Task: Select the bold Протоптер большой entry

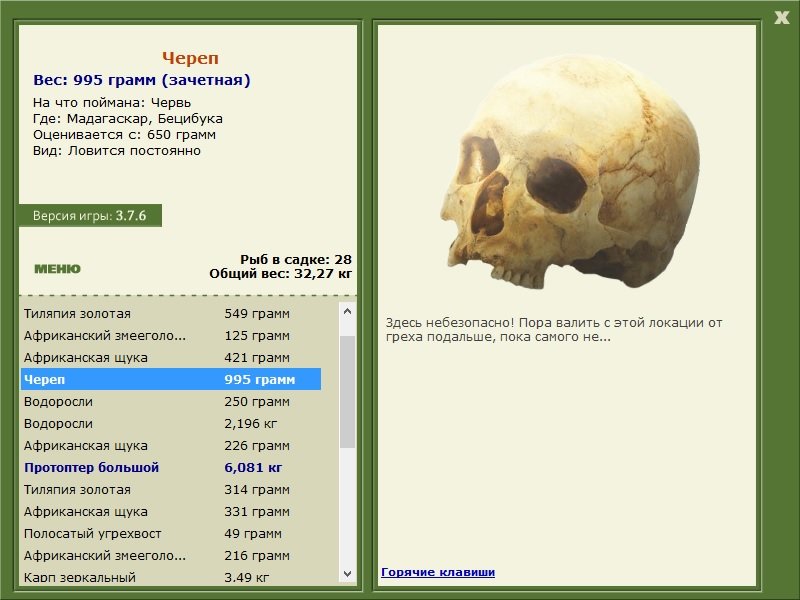Action: tap(171, 467)
